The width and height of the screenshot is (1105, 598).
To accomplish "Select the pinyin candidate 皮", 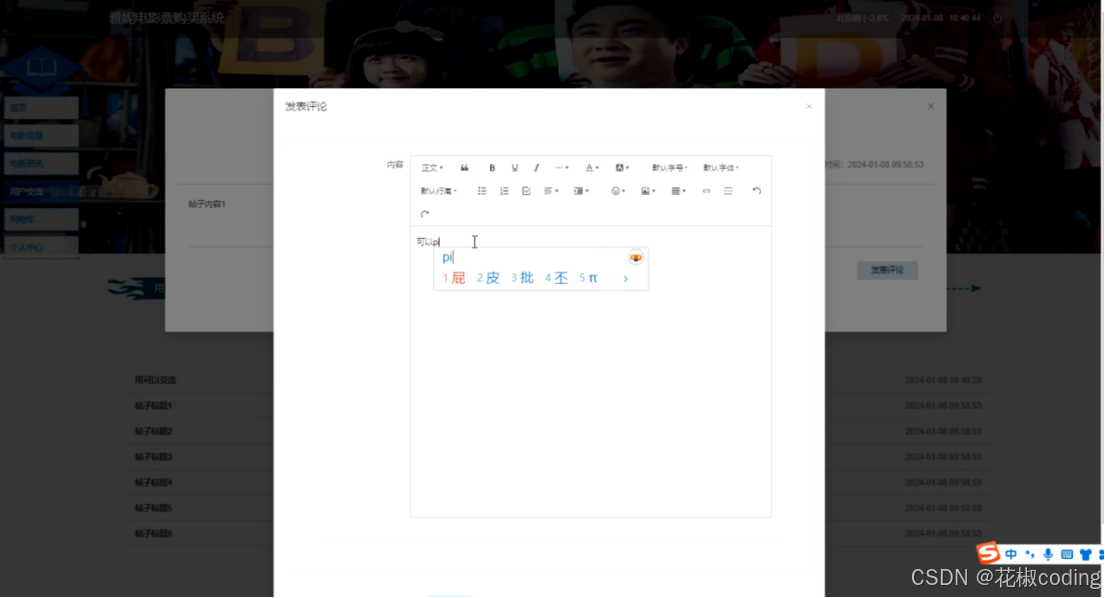I will 491,277.
